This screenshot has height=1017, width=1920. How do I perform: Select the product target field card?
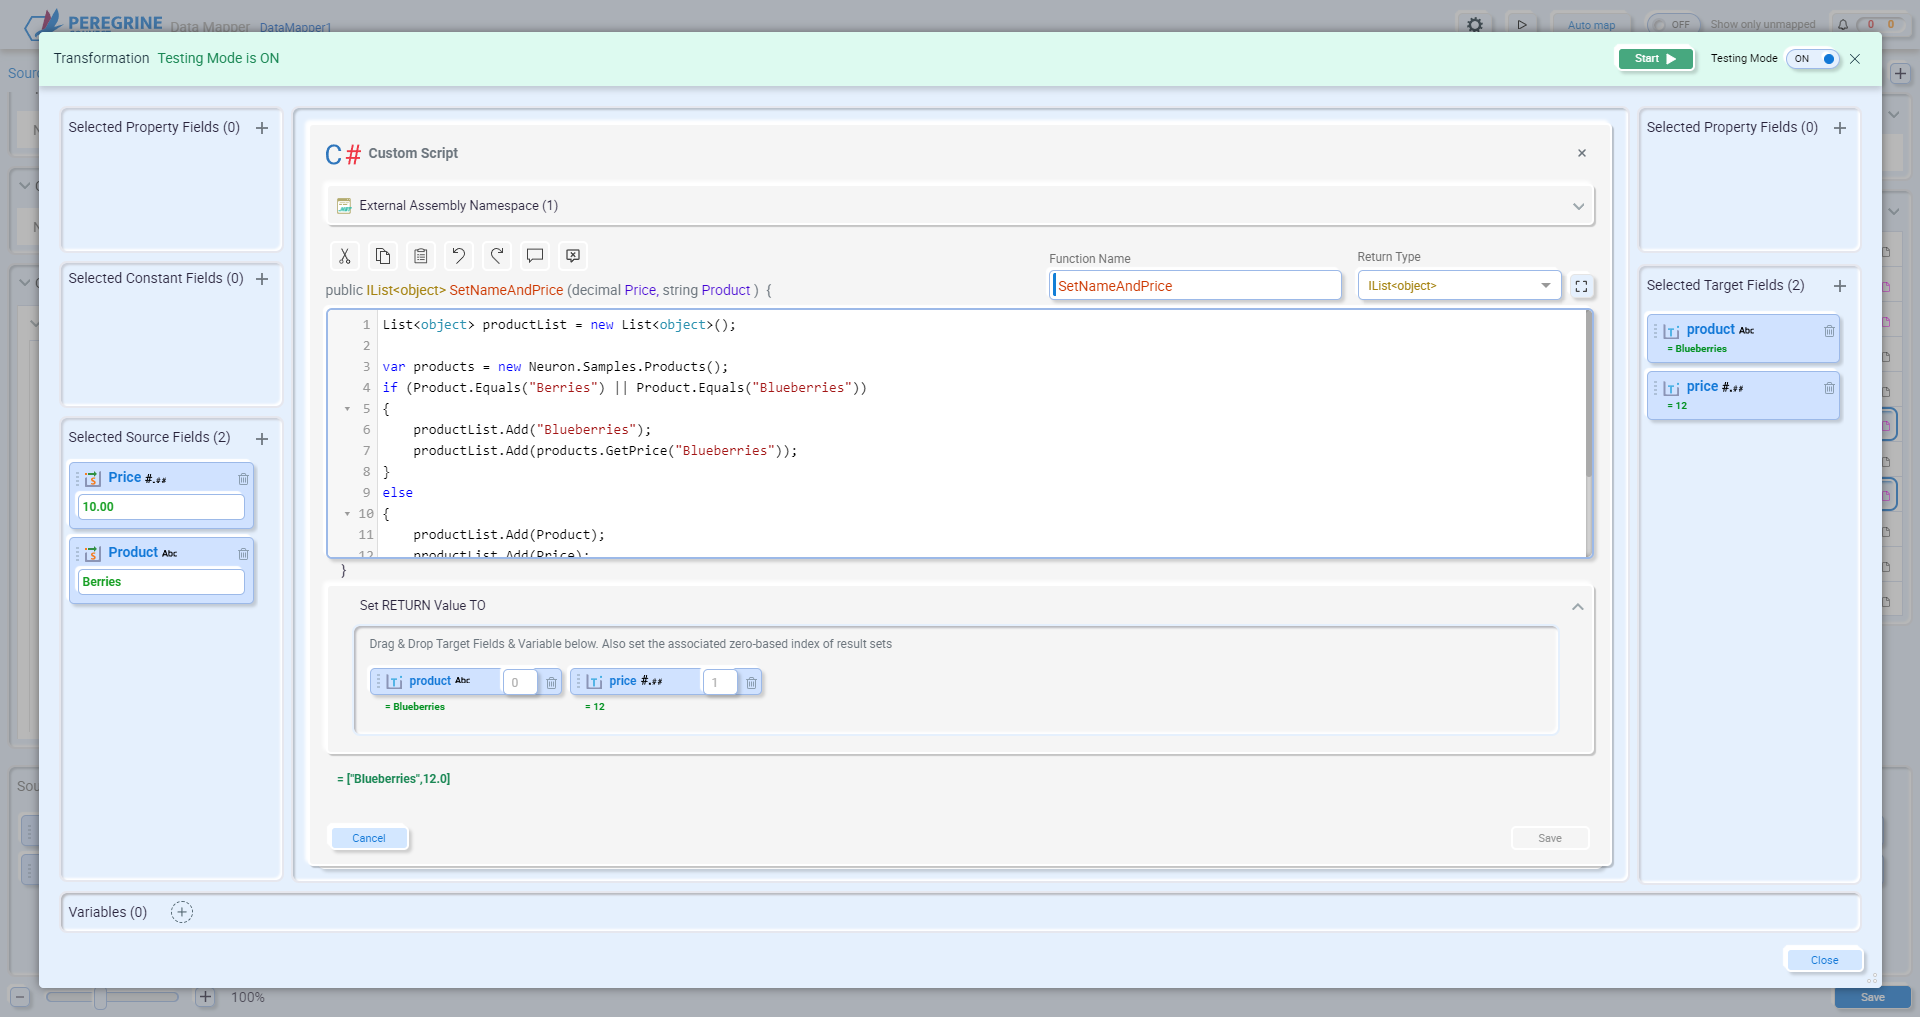1743,339
